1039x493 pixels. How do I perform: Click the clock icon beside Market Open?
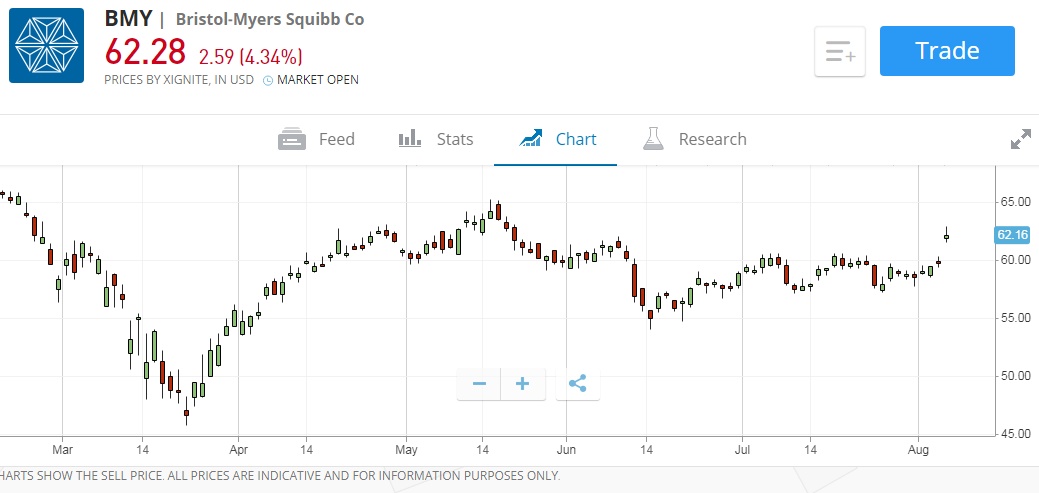268,80
